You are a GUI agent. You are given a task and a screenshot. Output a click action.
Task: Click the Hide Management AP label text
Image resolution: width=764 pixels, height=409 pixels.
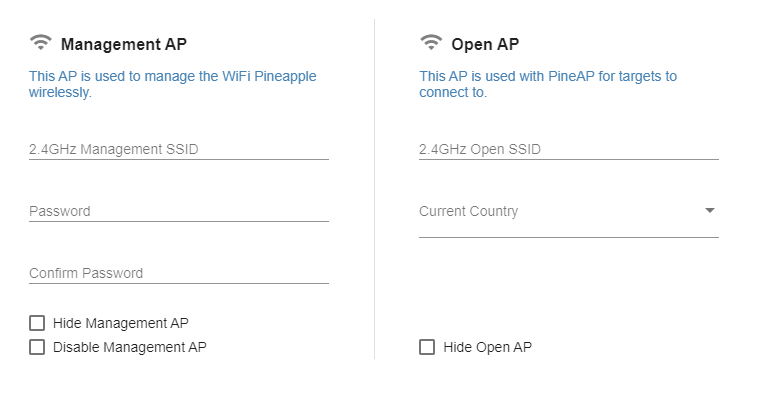coord(121,323)
